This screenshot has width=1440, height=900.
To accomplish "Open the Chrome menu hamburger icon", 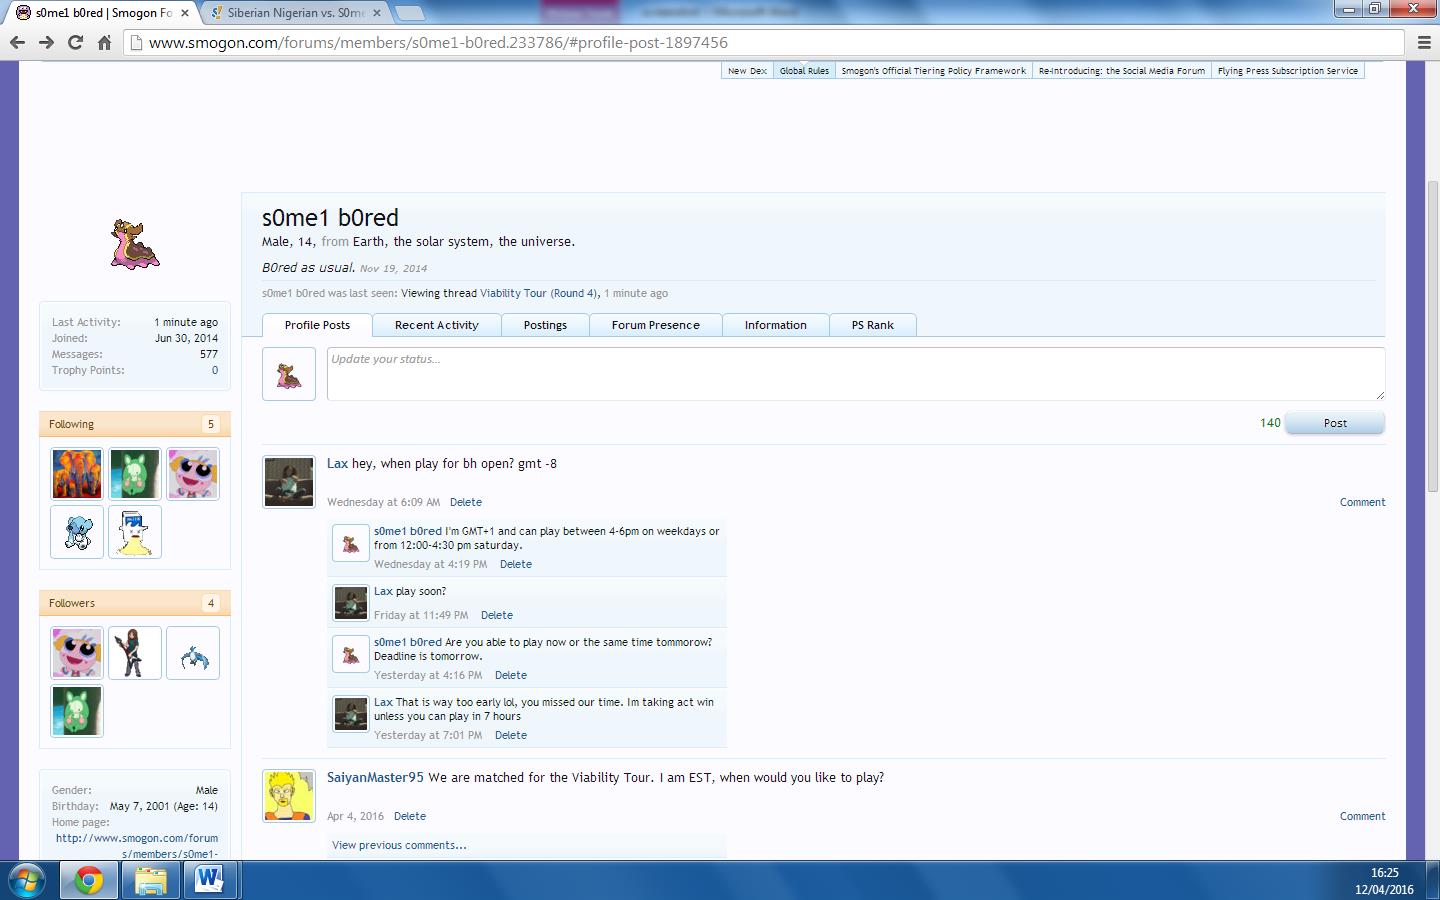I will (1425, 42).
